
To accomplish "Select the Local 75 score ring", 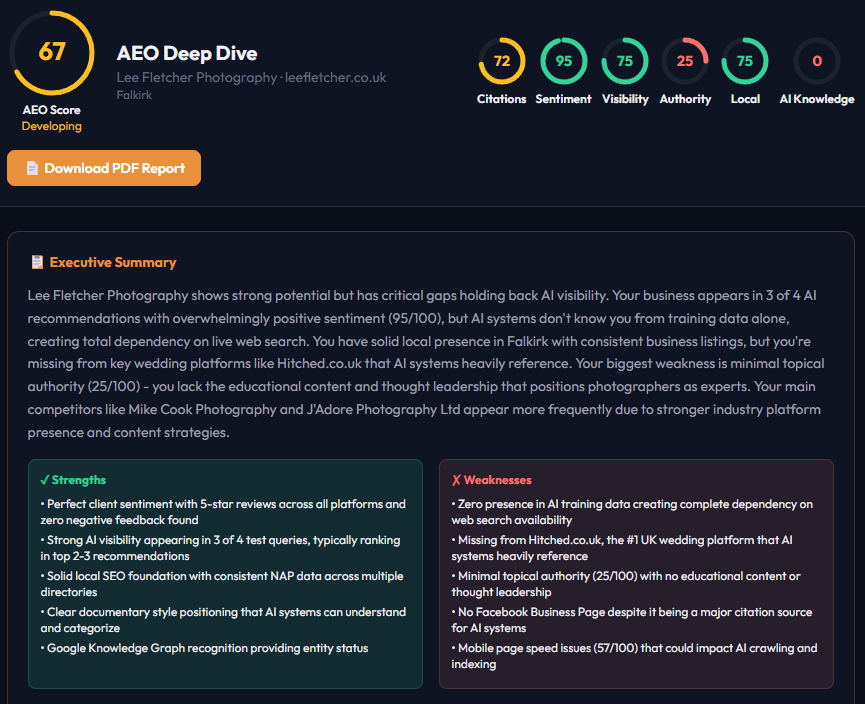I will pos(745,61).
